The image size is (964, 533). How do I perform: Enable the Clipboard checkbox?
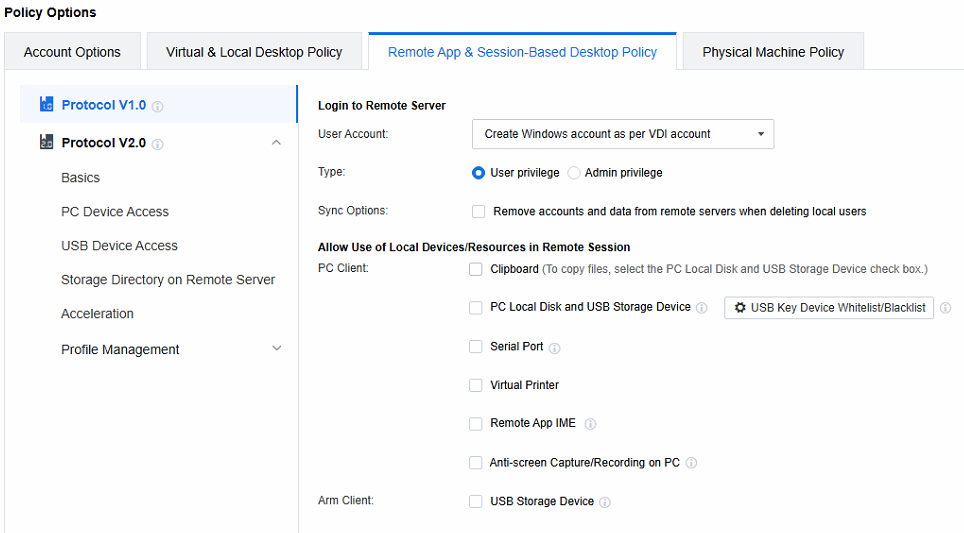pos(476,269)
